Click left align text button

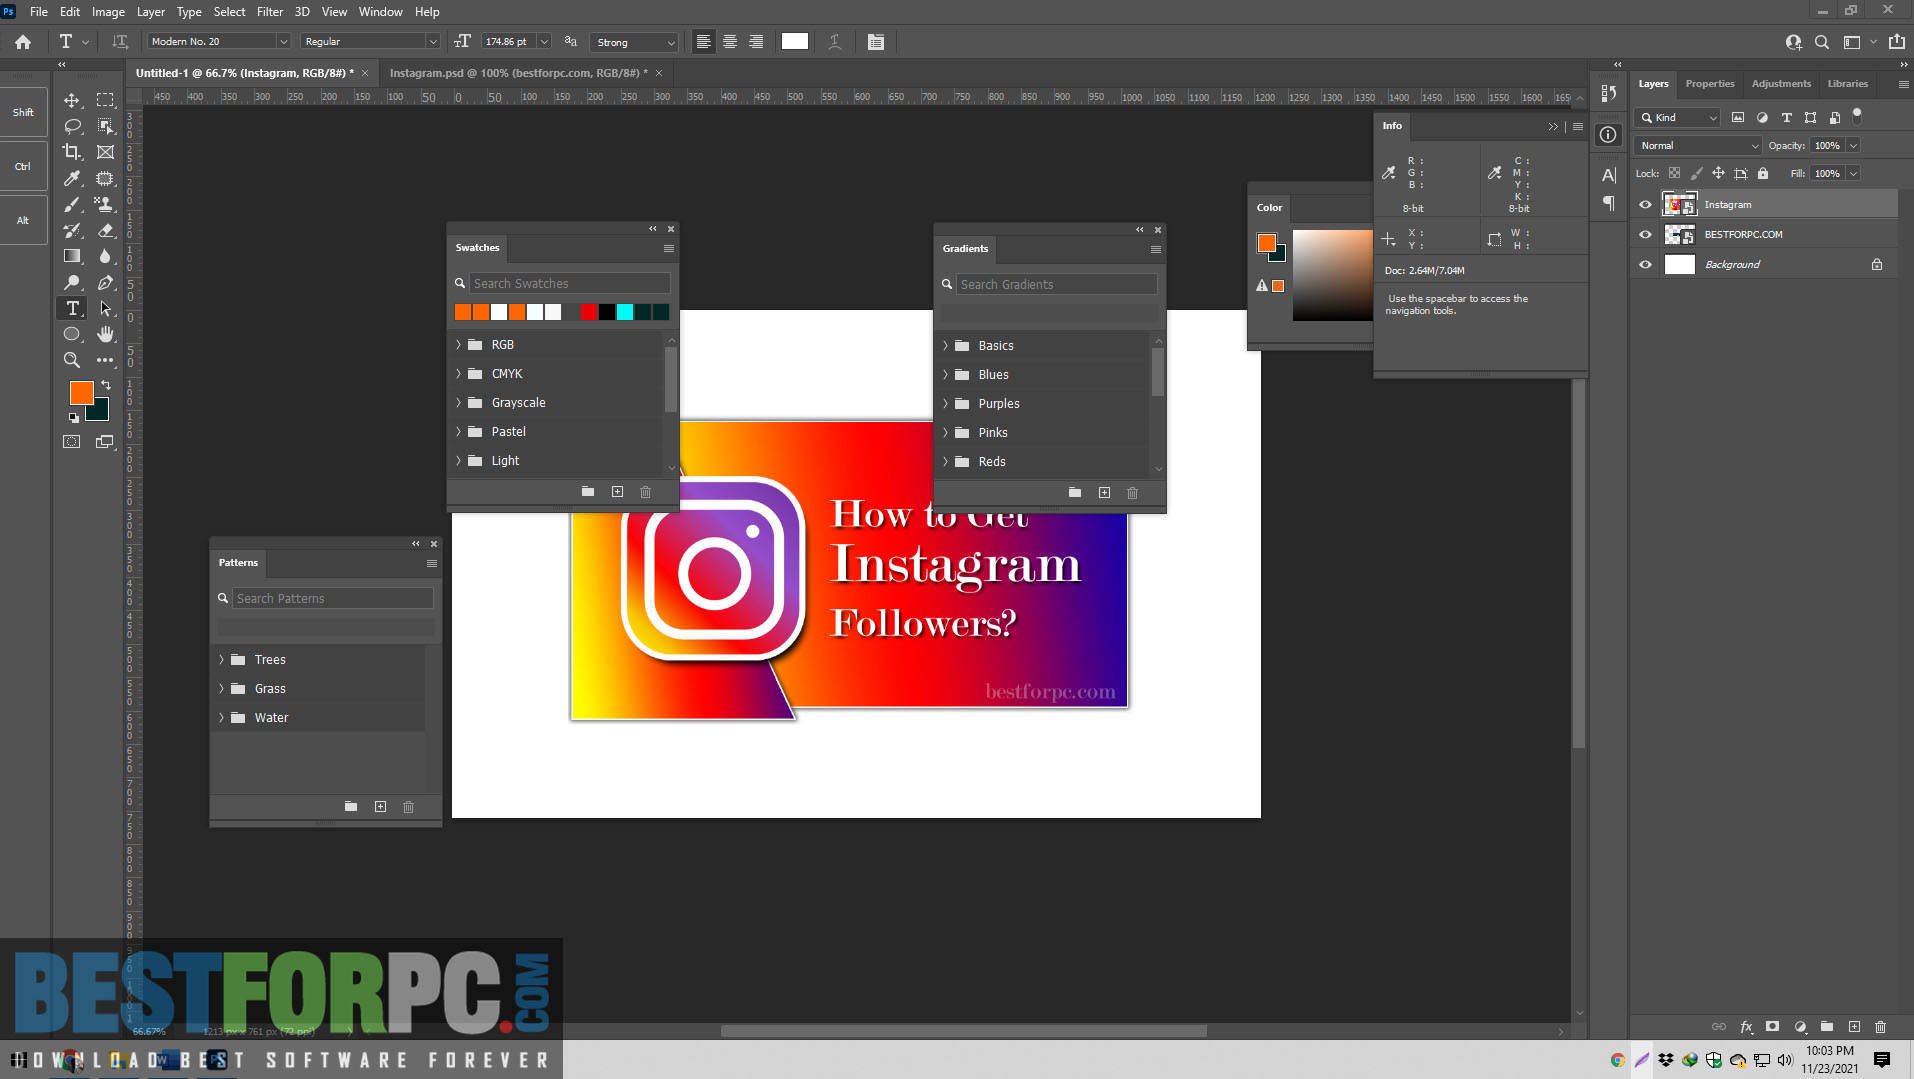tap(704, 41)
